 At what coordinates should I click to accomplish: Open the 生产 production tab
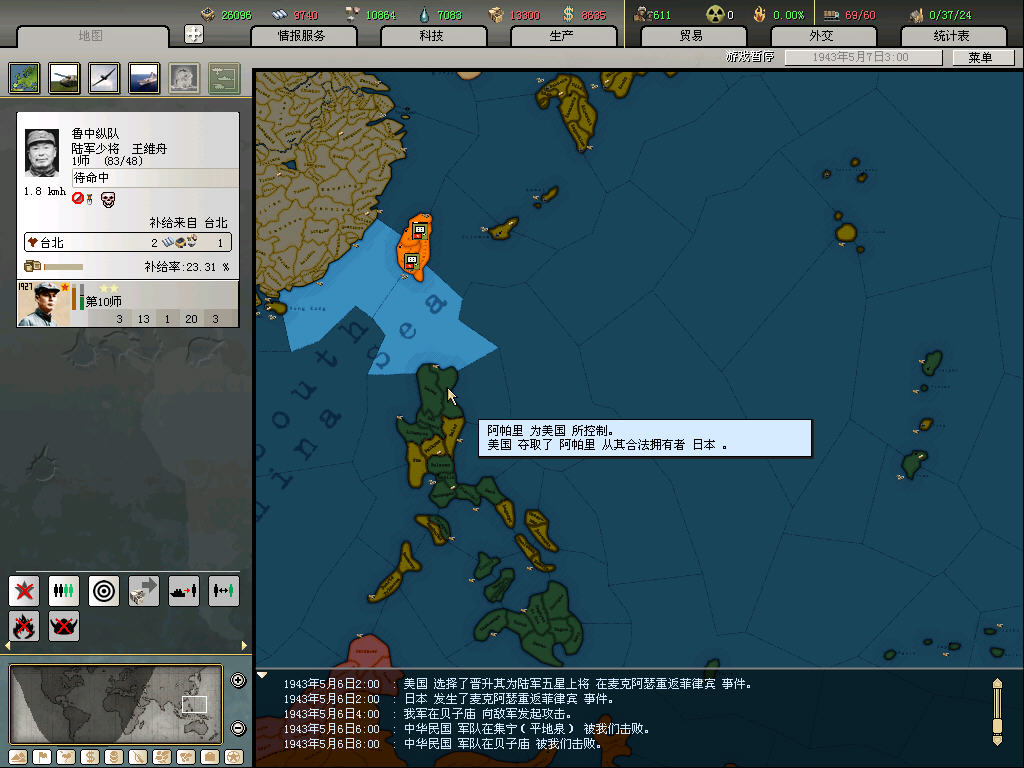tap(564, 36)
